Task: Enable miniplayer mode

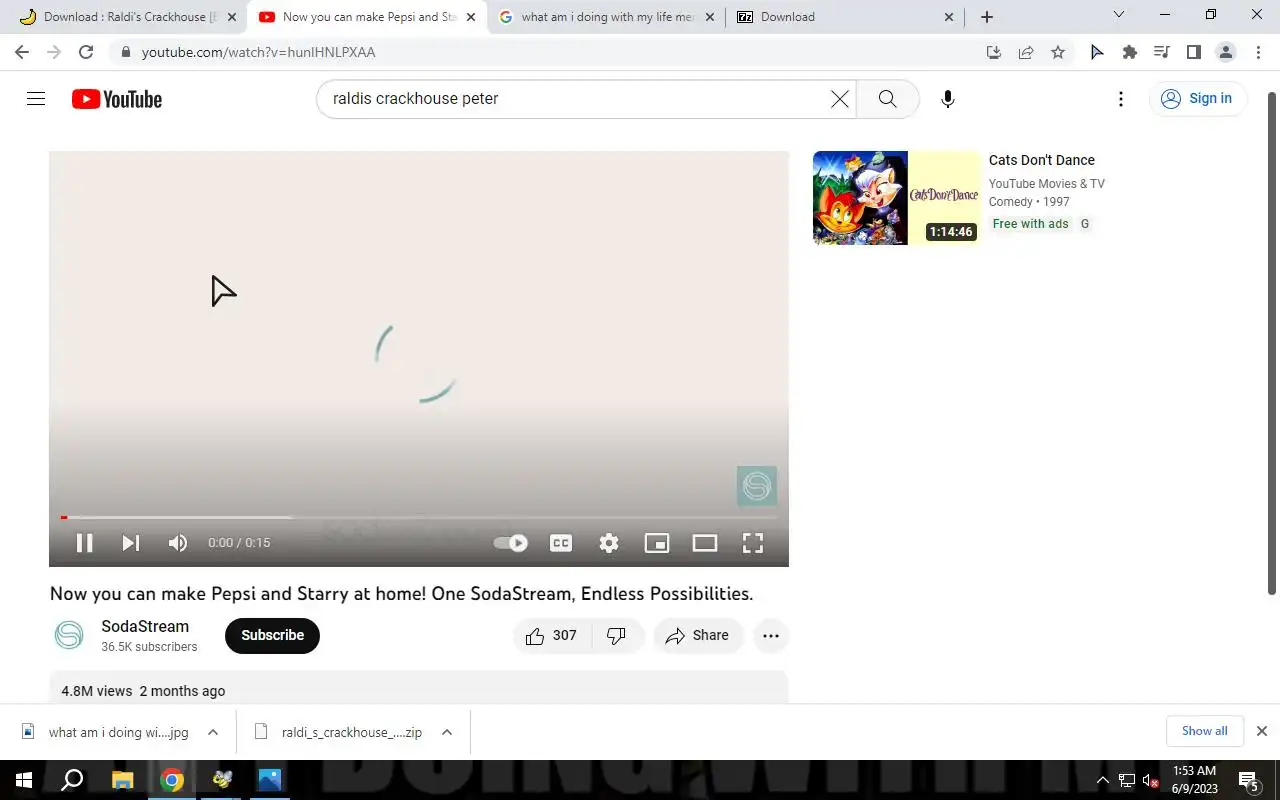Action: (x=657, y=543)
